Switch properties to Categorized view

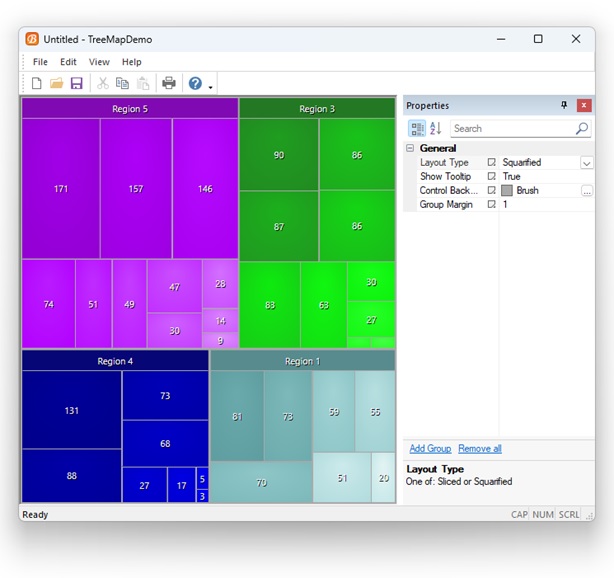417,128
